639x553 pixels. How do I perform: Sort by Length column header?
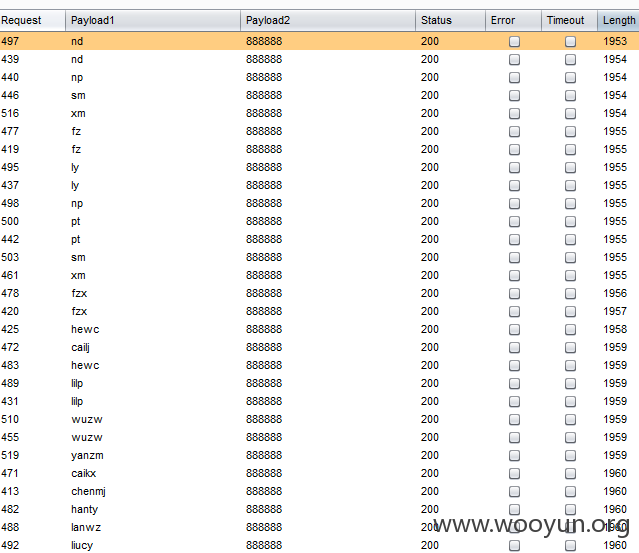(x=619, y=20)
